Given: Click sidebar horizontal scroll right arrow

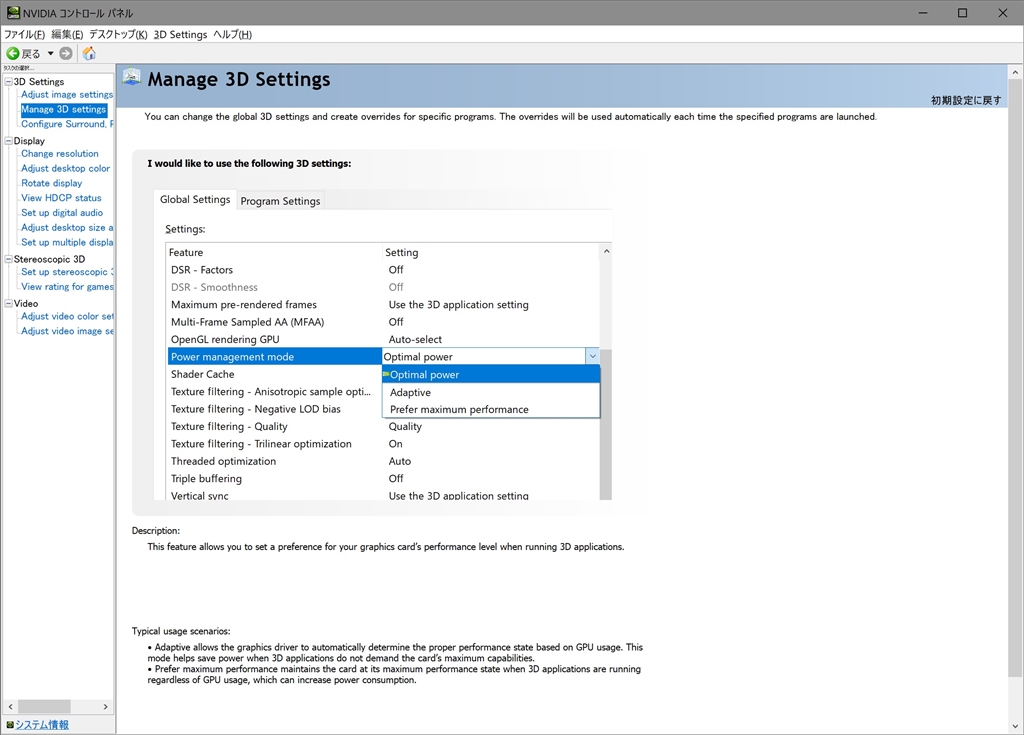Looking at the screenshot, I should pos(105,707).
